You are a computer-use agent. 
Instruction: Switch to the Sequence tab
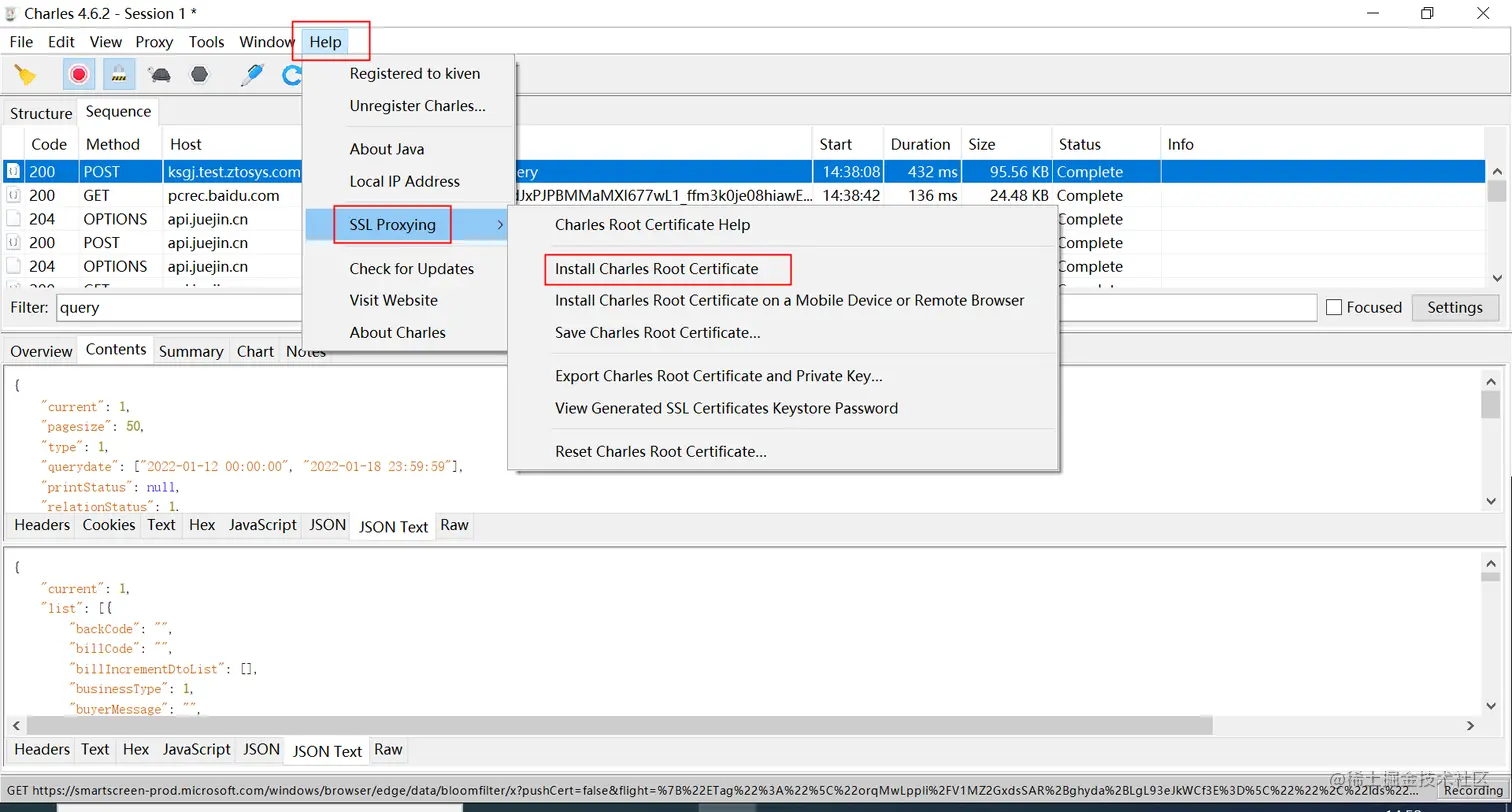[118, 112]
